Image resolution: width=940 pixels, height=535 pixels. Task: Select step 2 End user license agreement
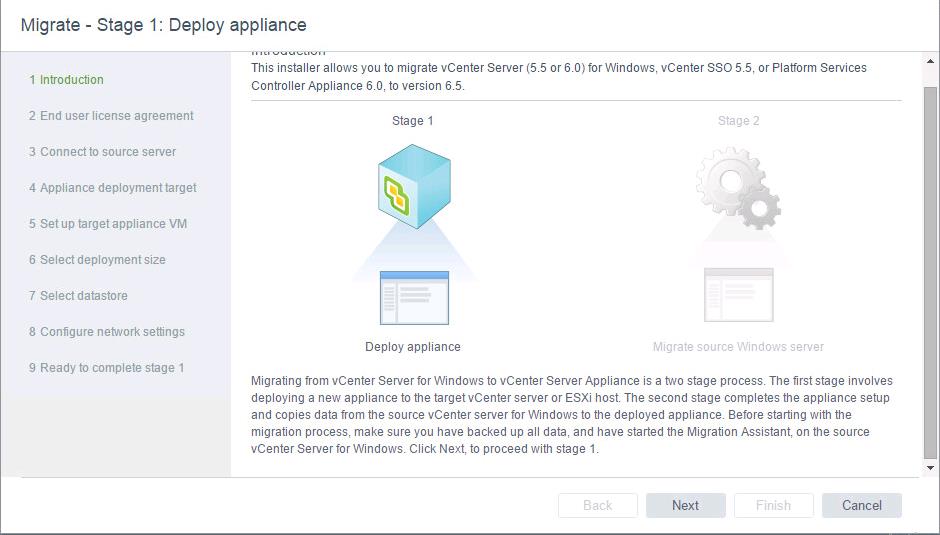coord(111,116)
